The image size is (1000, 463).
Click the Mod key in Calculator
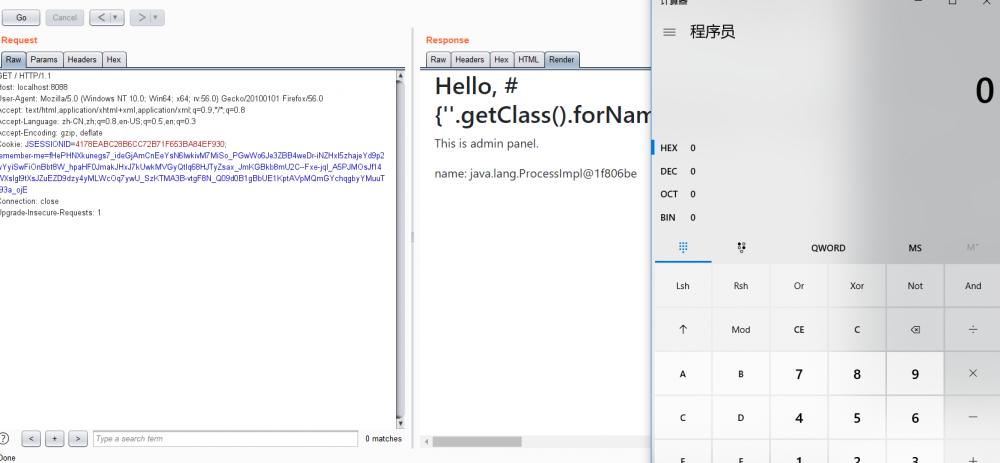click(741, 330)
